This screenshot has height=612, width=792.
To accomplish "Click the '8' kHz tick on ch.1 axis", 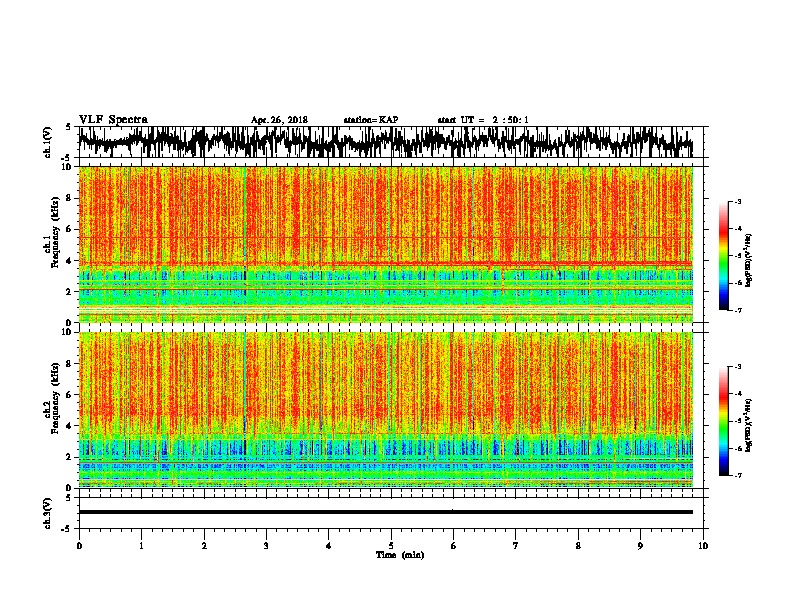I will tap(70, 198).
